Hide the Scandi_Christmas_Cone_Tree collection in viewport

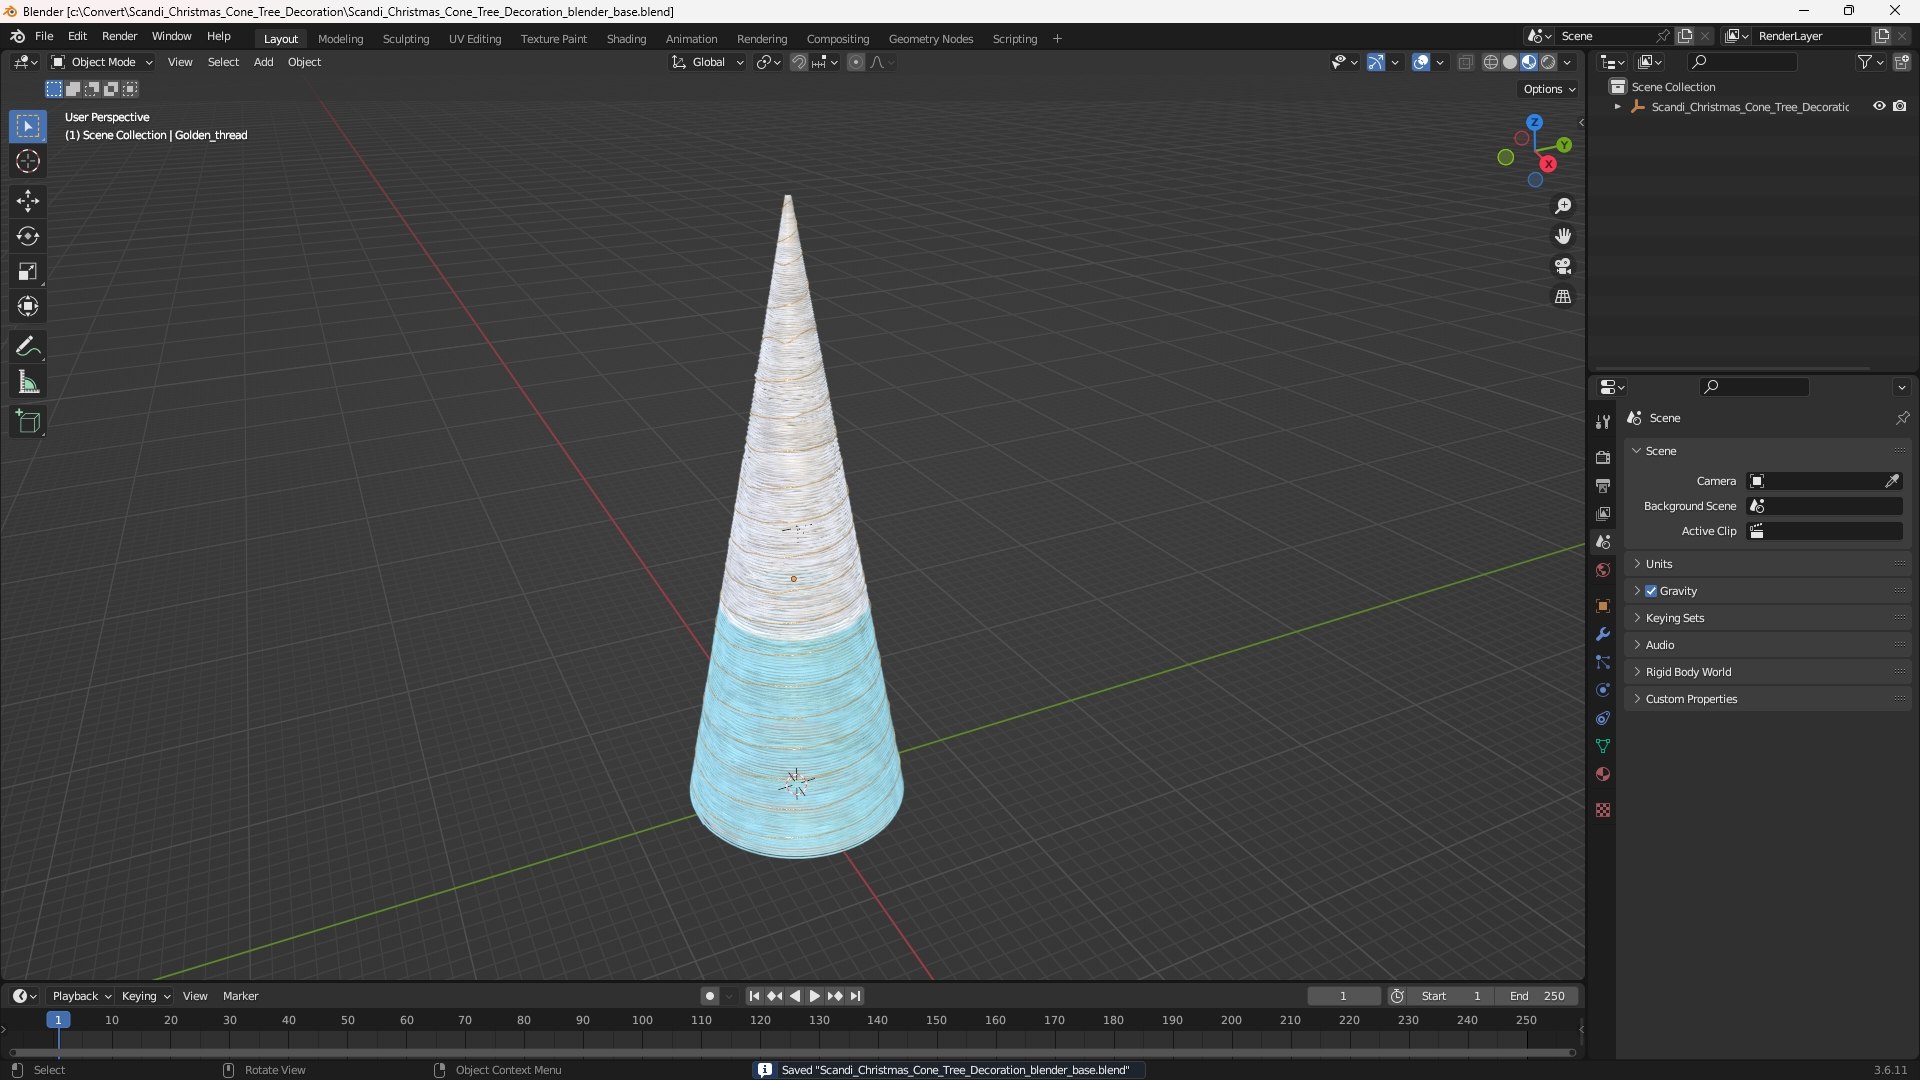pyautogui.click(x=1879, y=106)
